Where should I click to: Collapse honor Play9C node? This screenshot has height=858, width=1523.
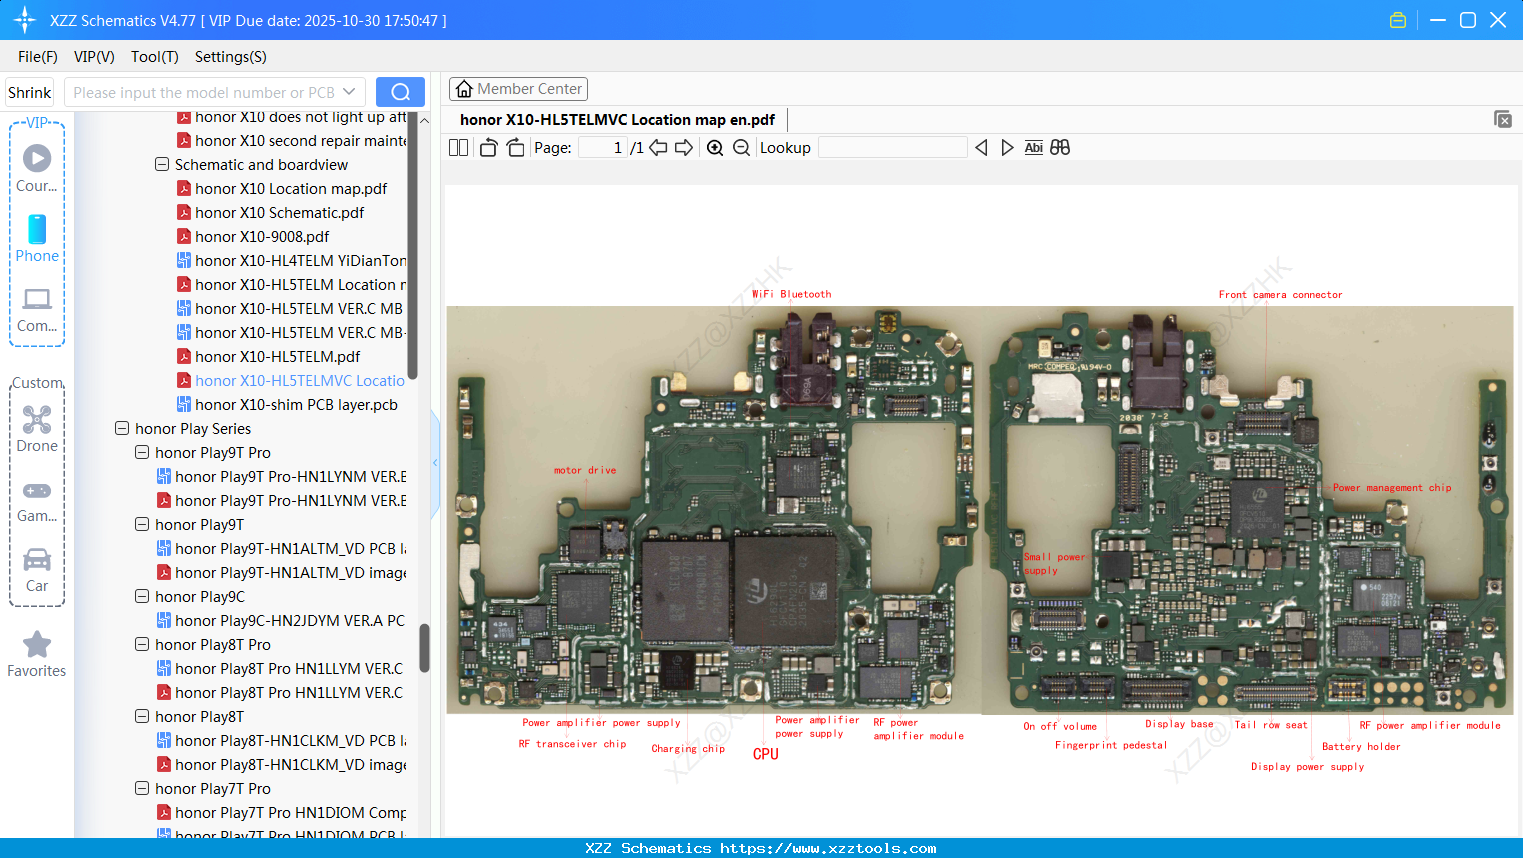coord(142,596)
